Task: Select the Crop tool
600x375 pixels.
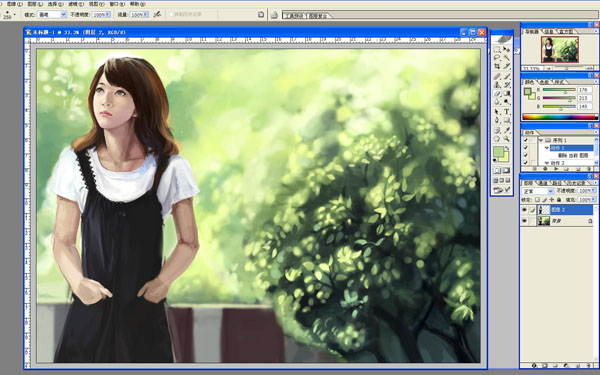Action: pyautogui.click(x=497, y=66)
